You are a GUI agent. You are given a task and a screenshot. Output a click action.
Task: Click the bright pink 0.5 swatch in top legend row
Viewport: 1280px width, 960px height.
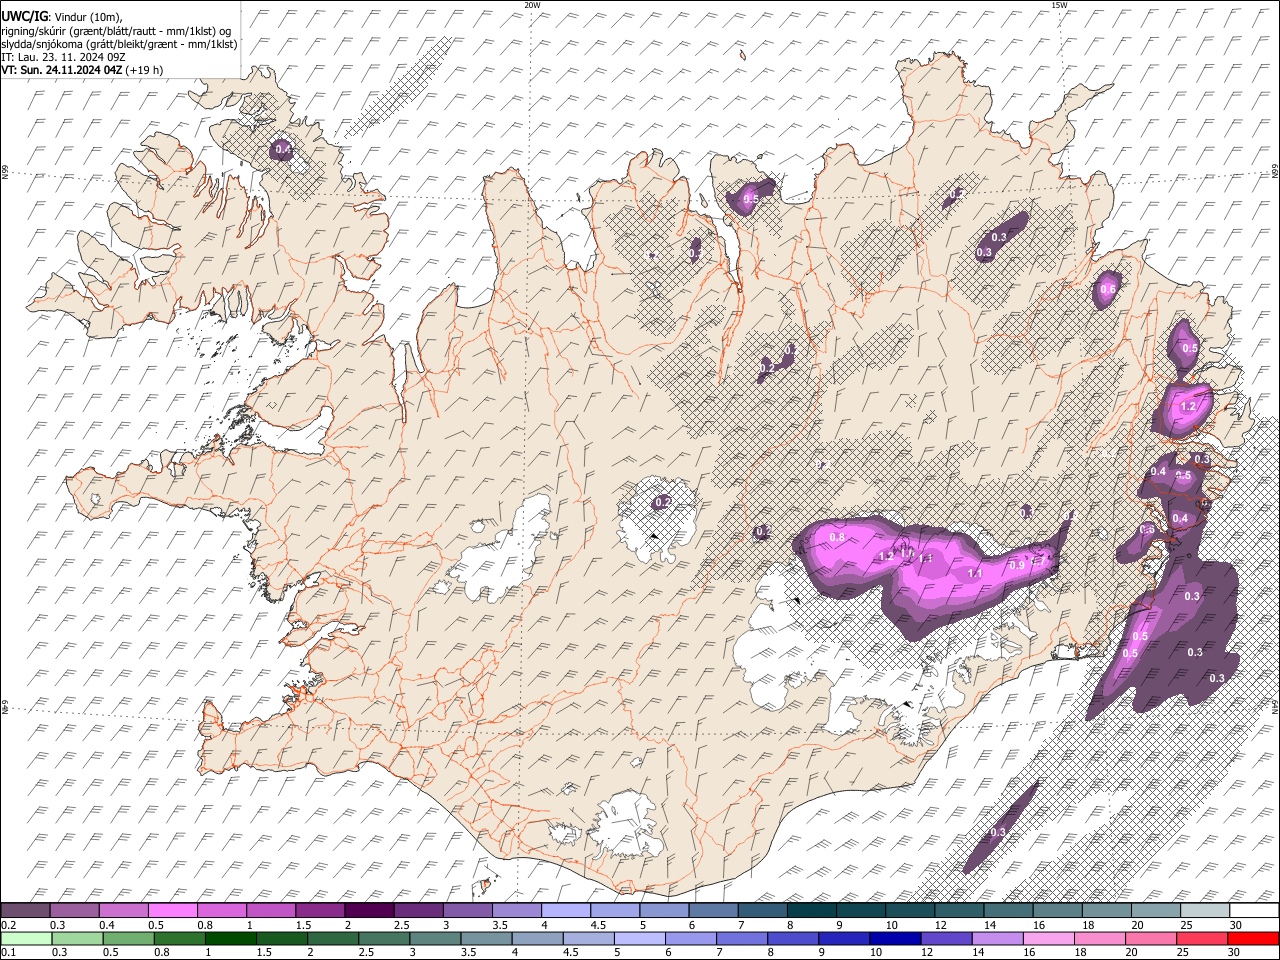coord(173,911)
